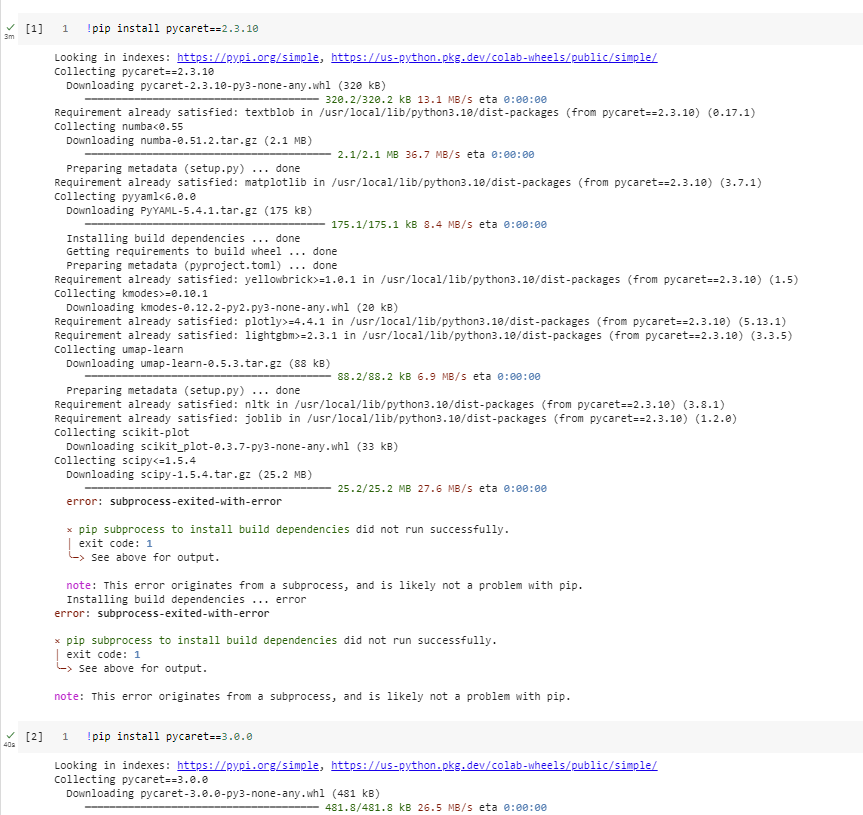
Task: Click the 3m execution time label
Action: pyautogui.click(x=8, y=36)
